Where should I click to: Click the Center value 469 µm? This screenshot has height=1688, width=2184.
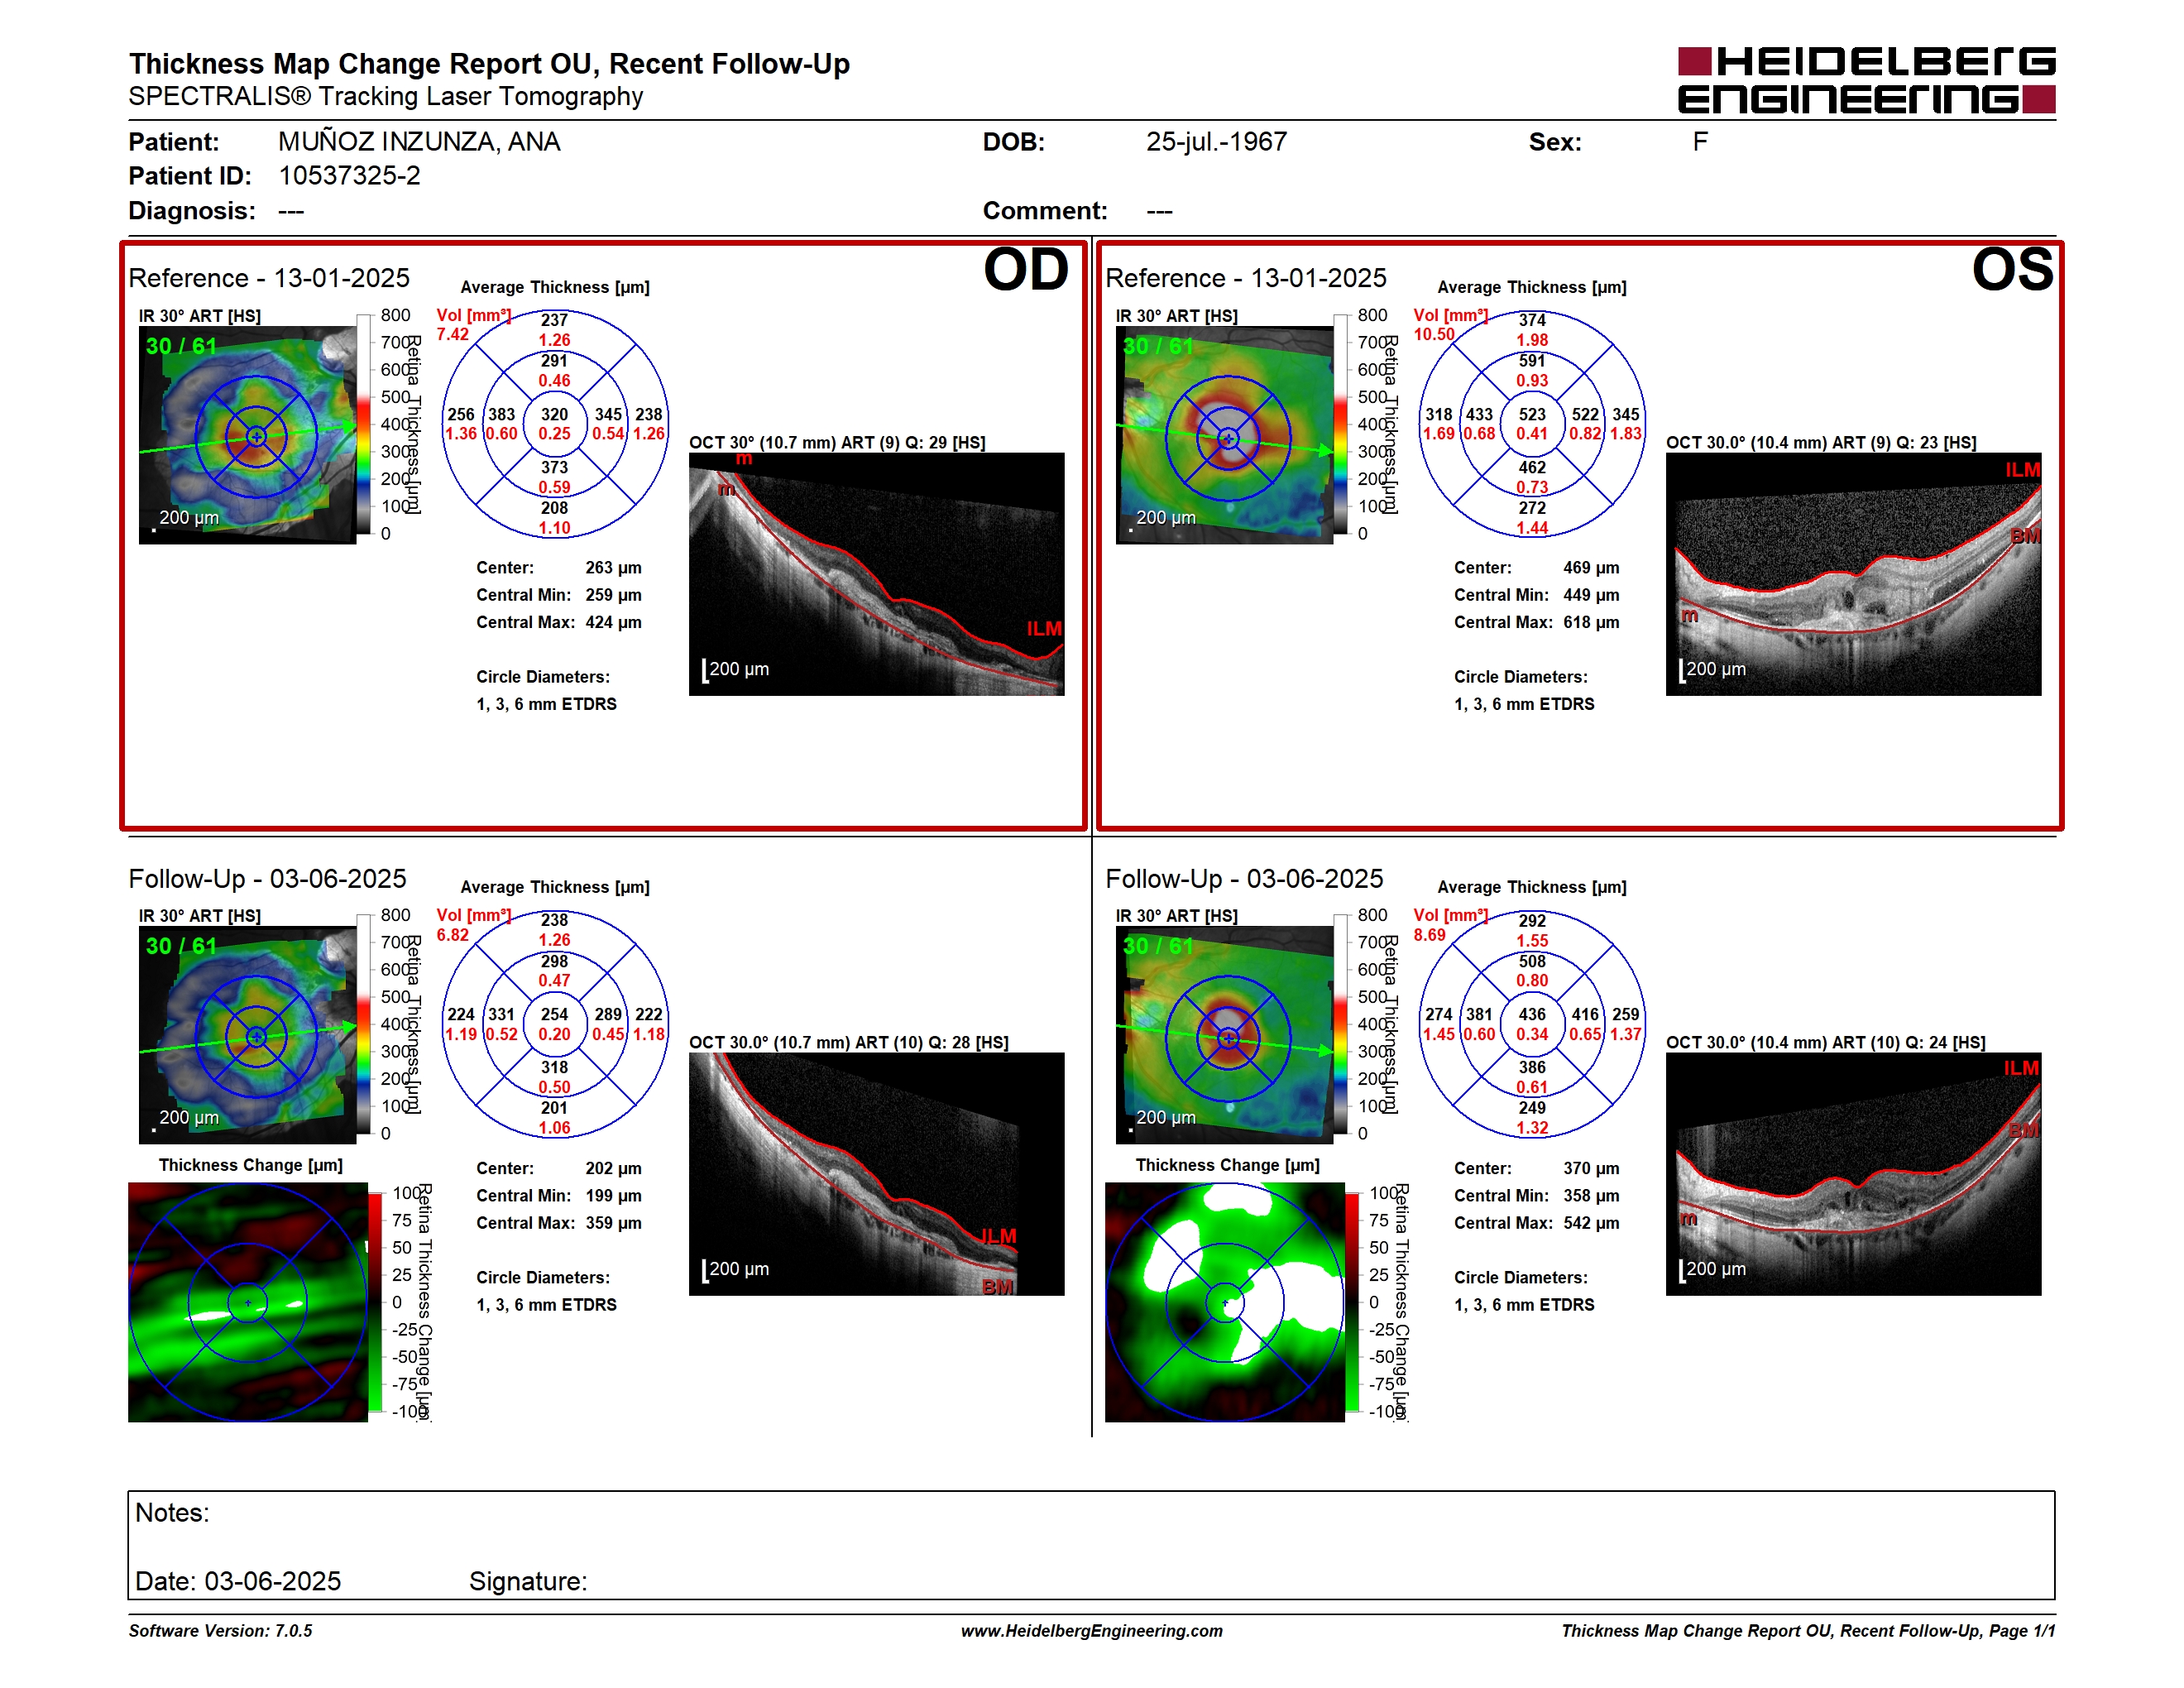[1590, 568]
